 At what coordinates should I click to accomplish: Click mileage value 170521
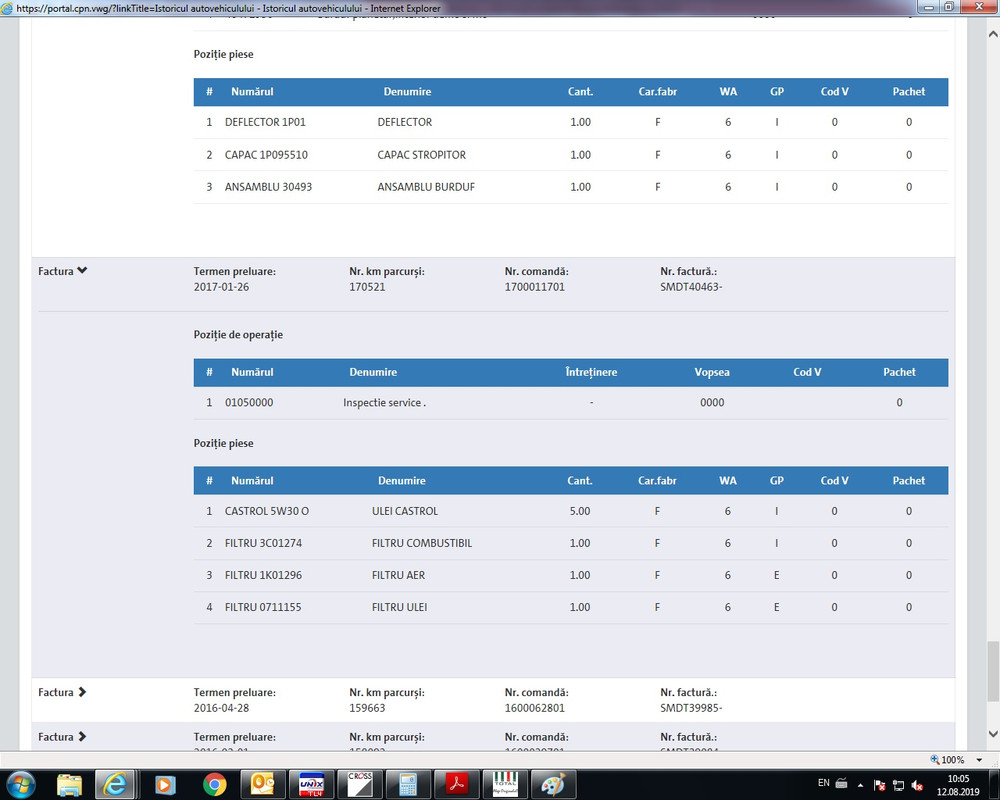367,287
